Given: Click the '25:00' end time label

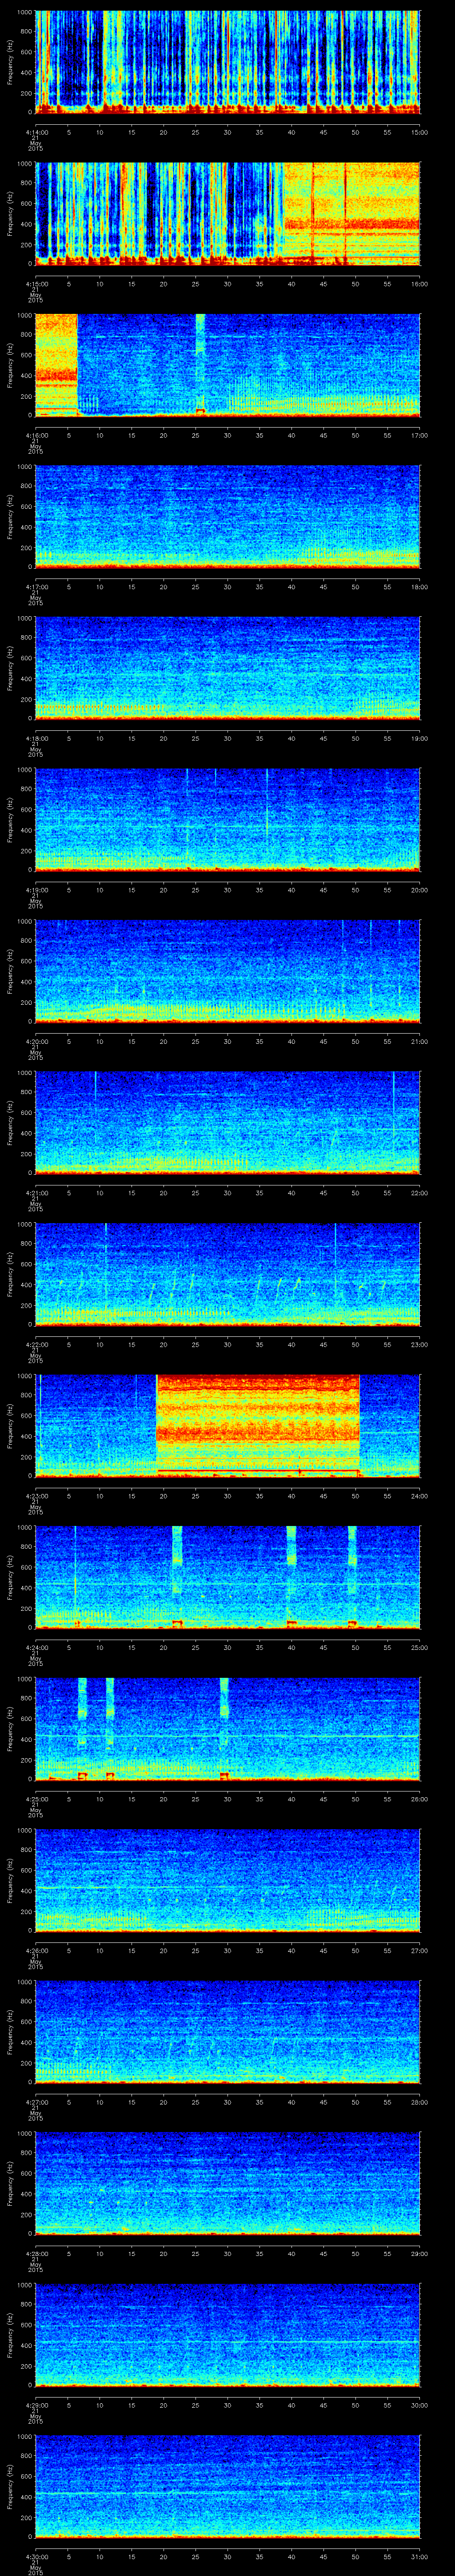Looking at the screenshot, I should click(420, 1647).
